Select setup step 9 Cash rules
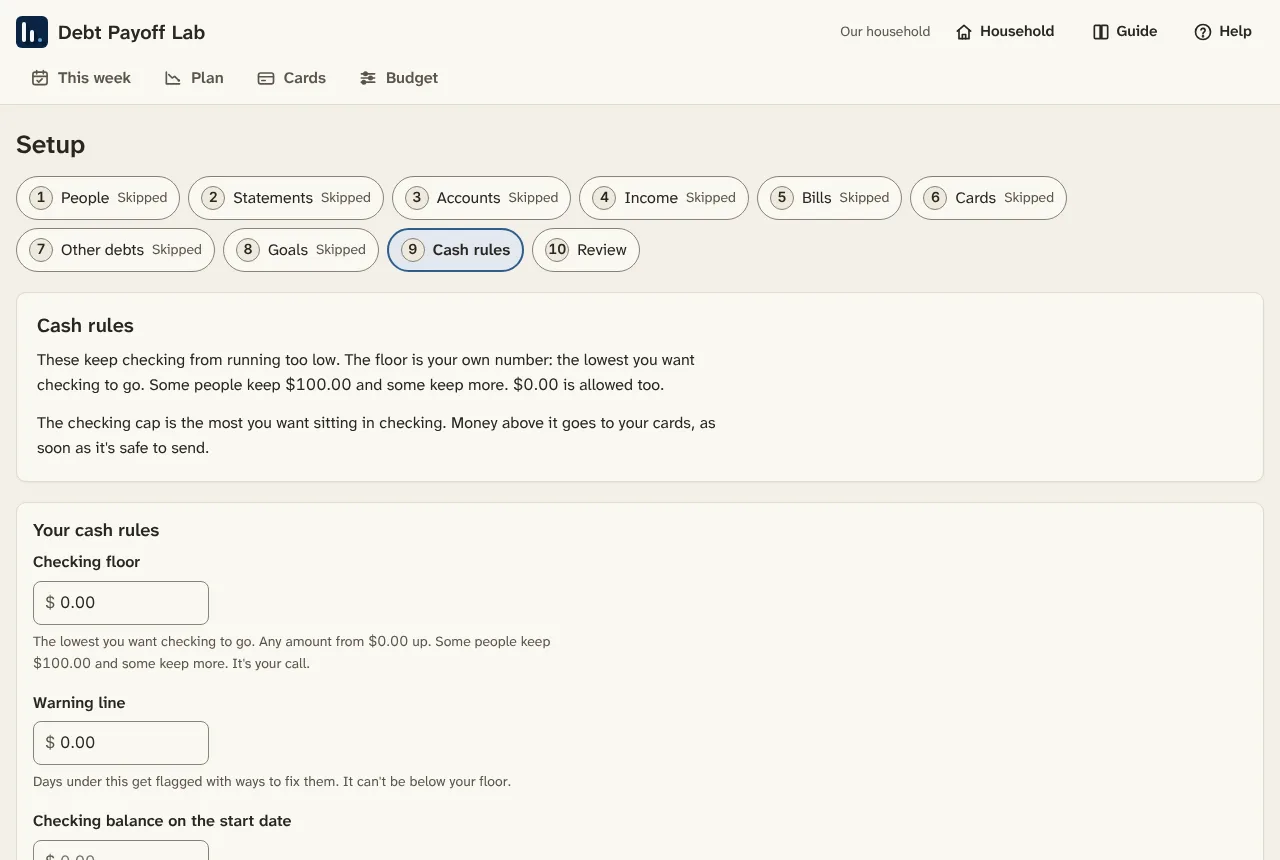 pos(455,250)
